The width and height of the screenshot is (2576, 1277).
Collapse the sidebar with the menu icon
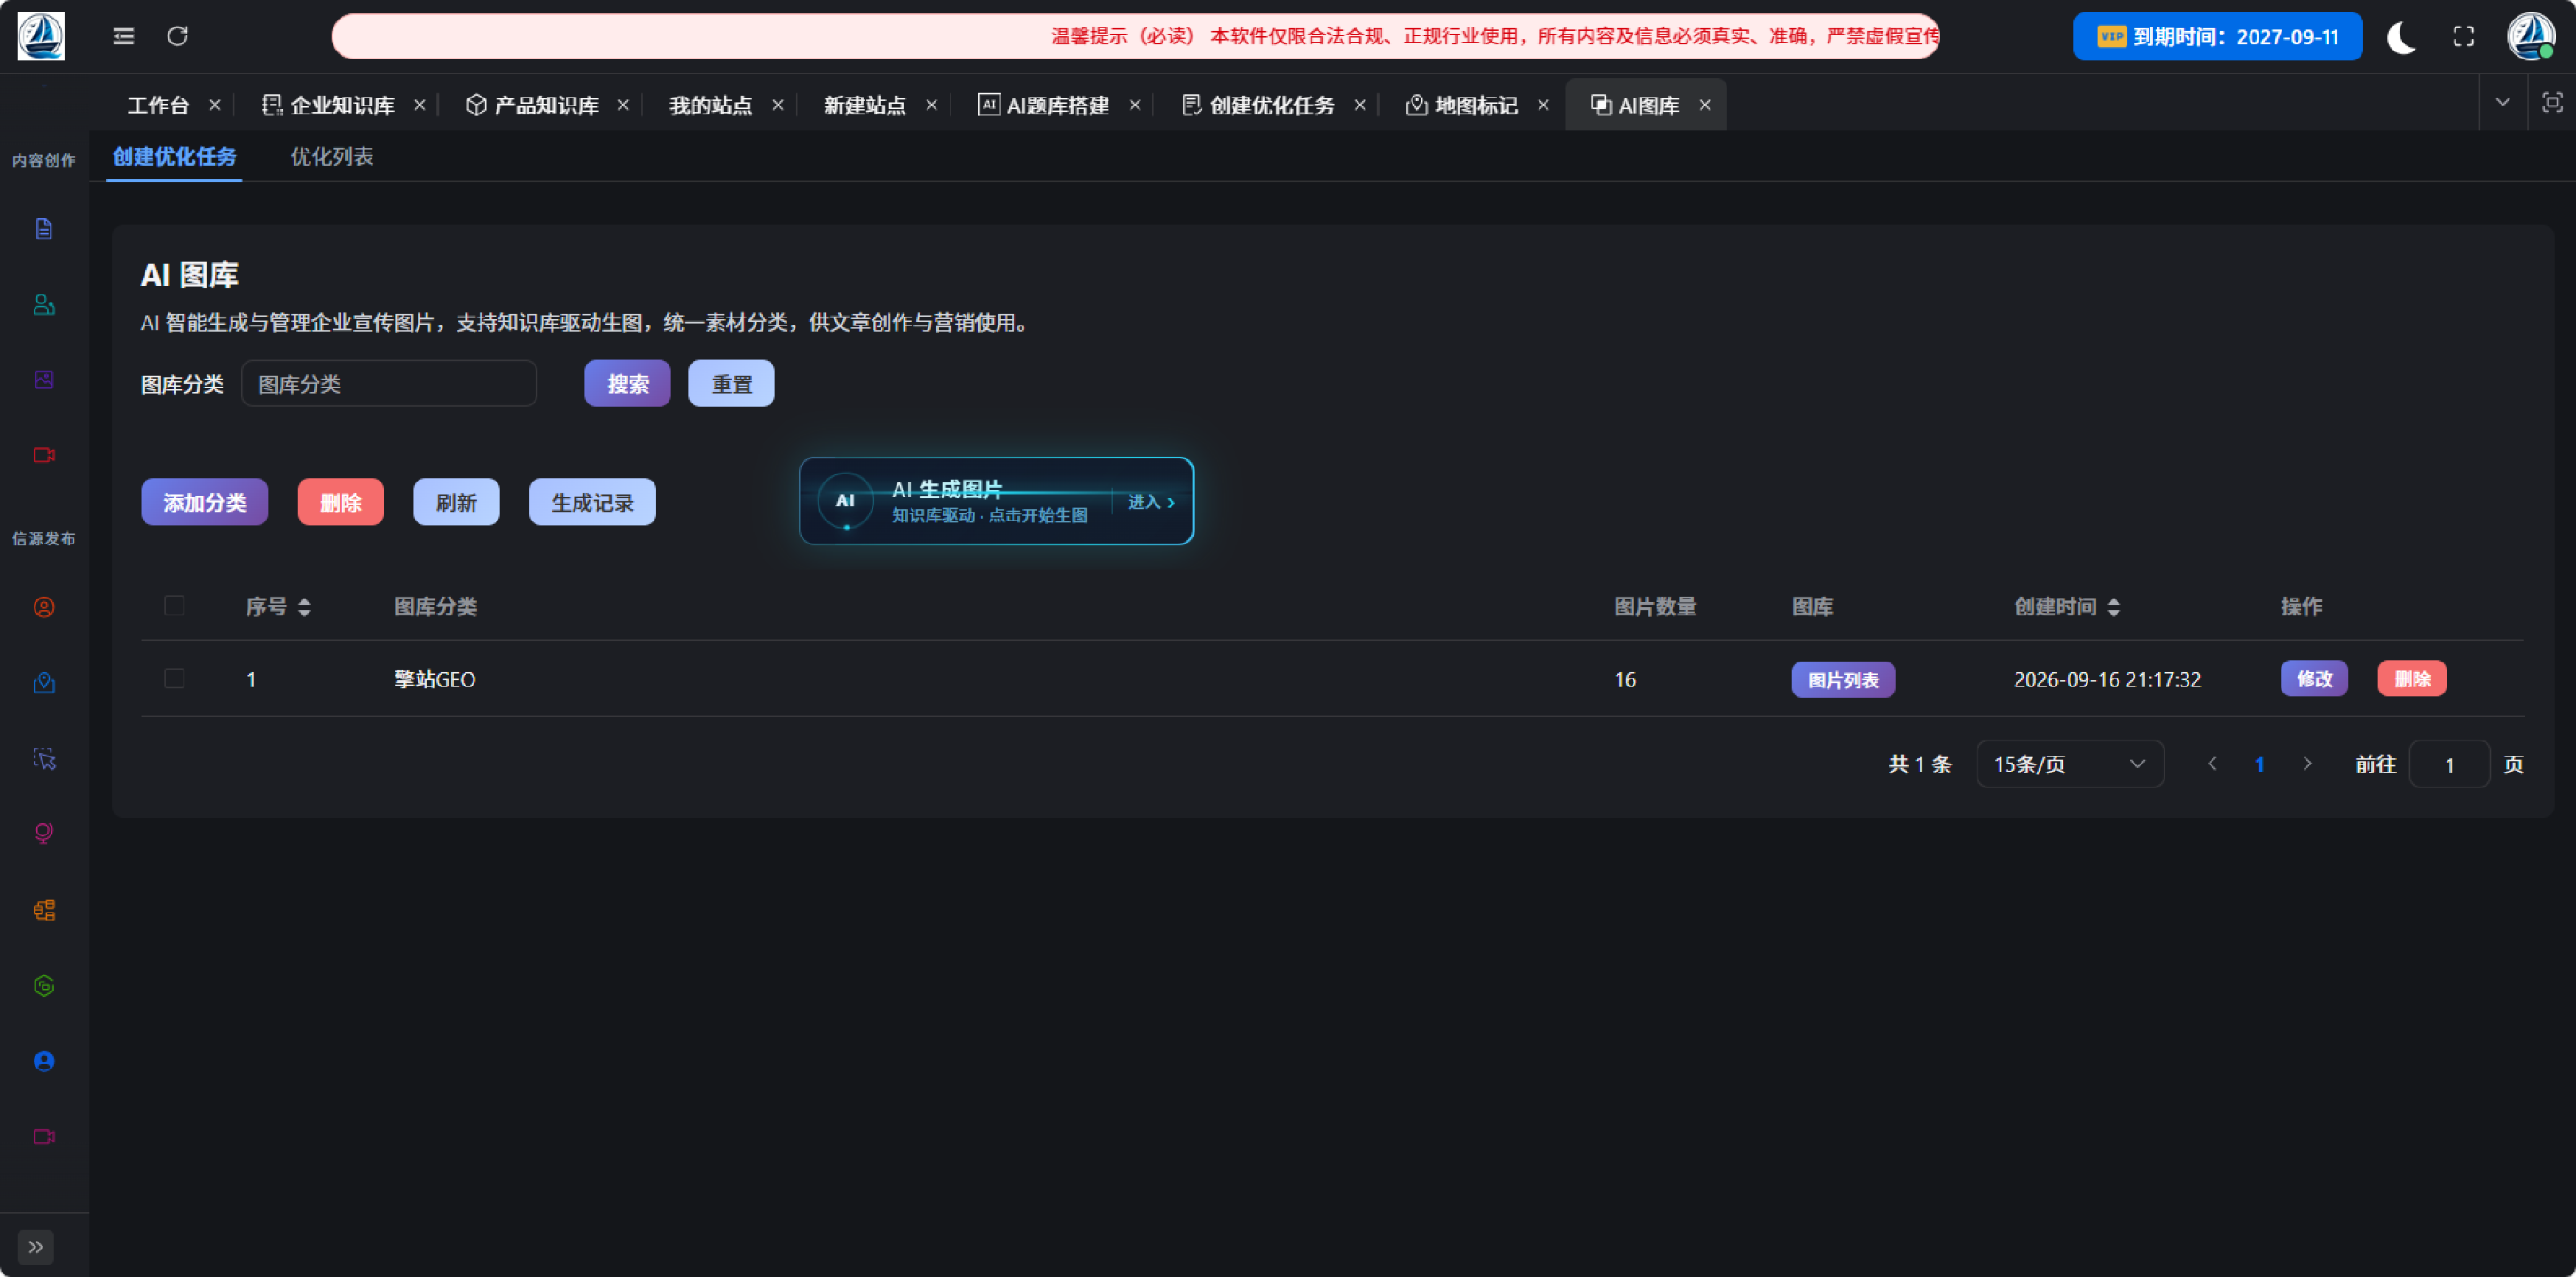pos(124,37)
